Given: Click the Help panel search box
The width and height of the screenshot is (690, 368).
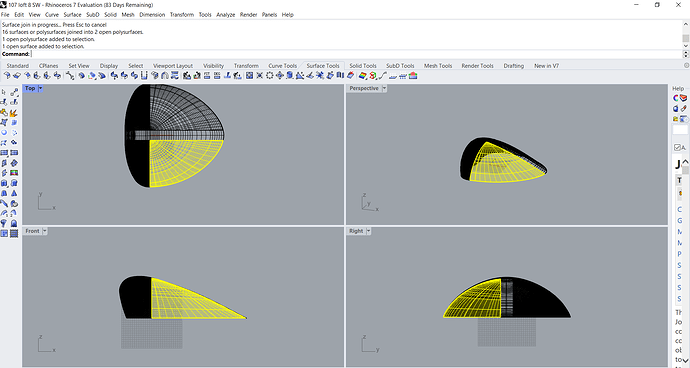Looking at the screenshot, I should [680, 130].
